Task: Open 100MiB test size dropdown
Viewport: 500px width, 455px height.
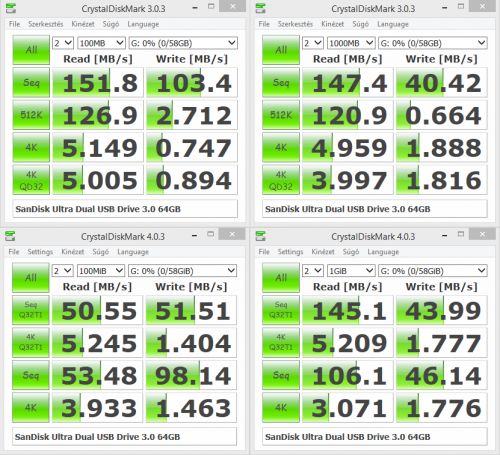Action: (x=101, y=271)
